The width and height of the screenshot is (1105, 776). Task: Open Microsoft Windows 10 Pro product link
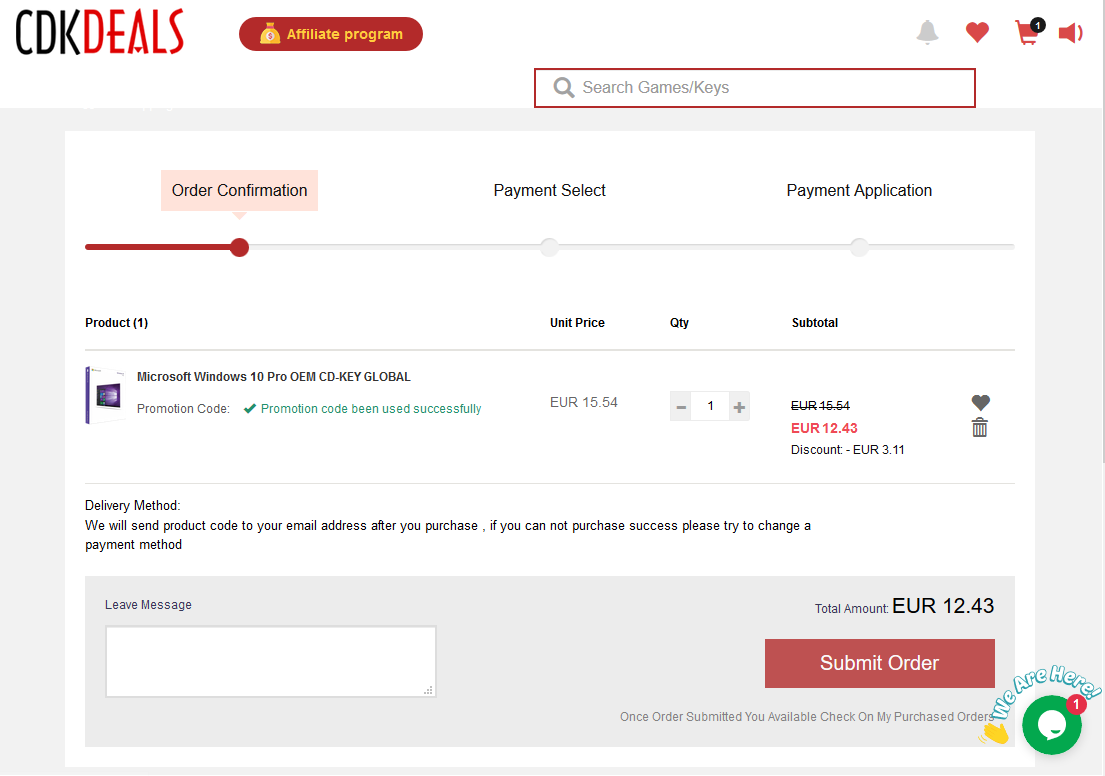point(273,377)
